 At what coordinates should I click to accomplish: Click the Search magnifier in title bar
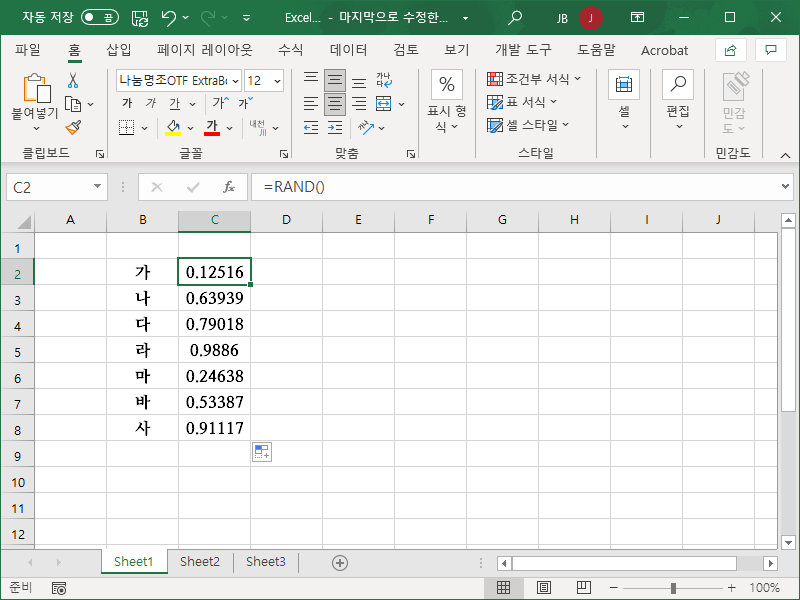coord(515,17)
